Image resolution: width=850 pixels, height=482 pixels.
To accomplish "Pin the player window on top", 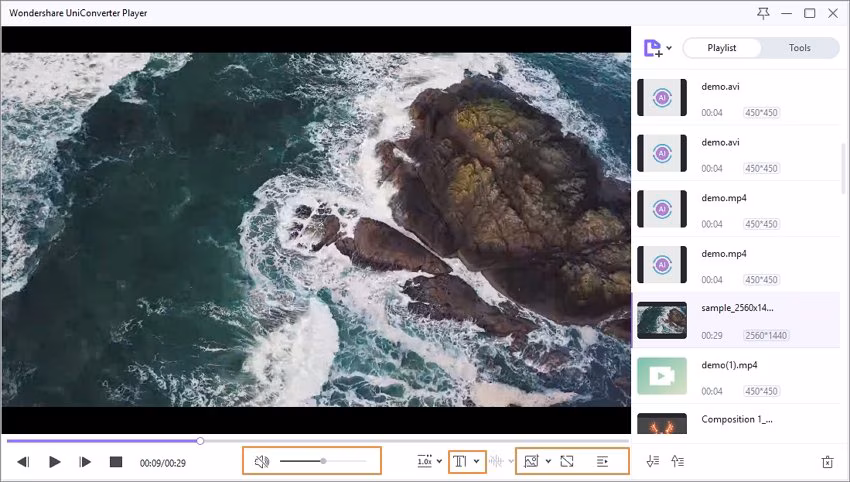I will point(763,13).
